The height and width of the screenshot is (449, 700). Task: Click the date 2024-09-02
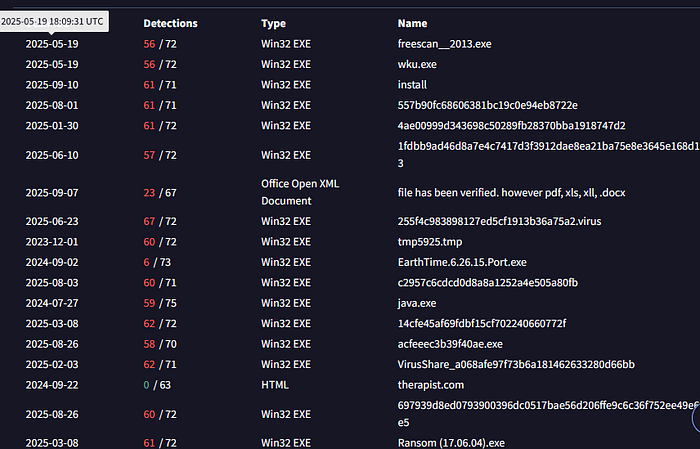coord(52,262)
